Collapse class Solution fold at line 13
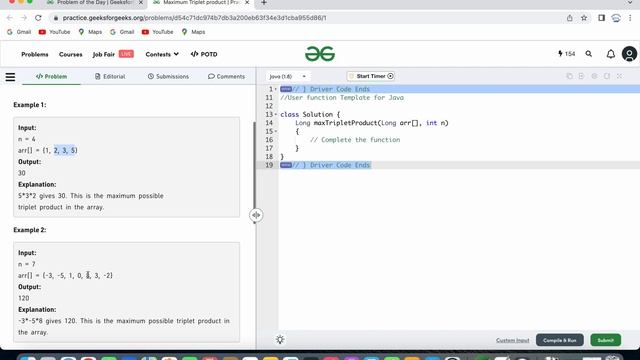This screenshot has height=360, width=640. coord(276,114)
